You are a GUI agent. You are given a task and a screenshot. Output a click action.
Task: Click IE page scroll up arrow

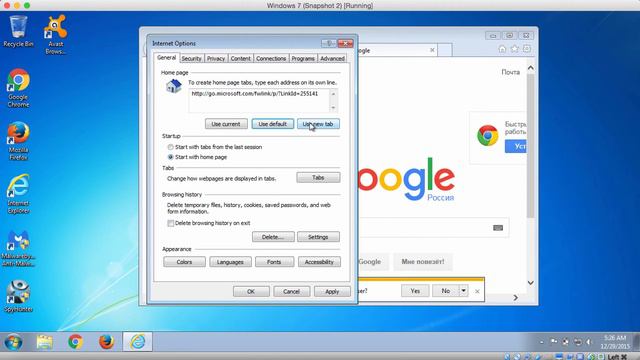pyautogui.click(x=531, y=68)
